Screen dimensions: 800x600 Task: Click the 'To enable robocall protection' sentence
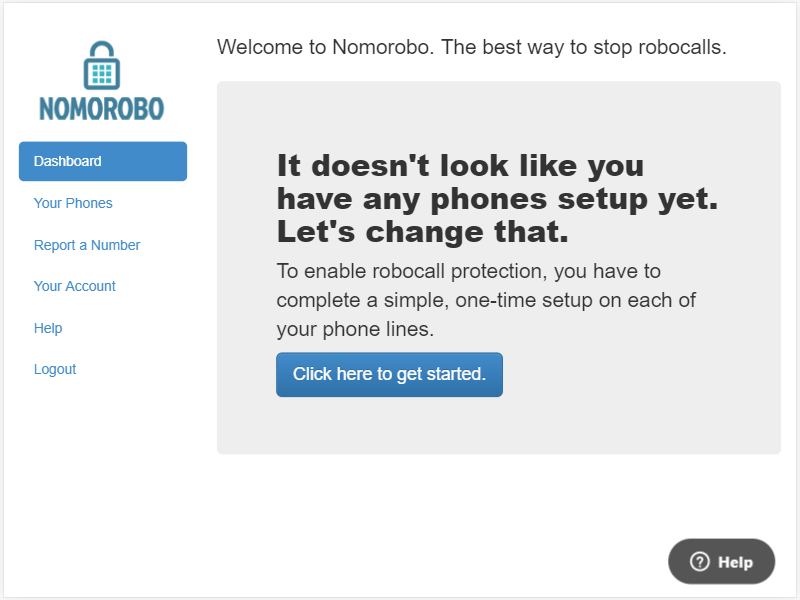(411, 271)
